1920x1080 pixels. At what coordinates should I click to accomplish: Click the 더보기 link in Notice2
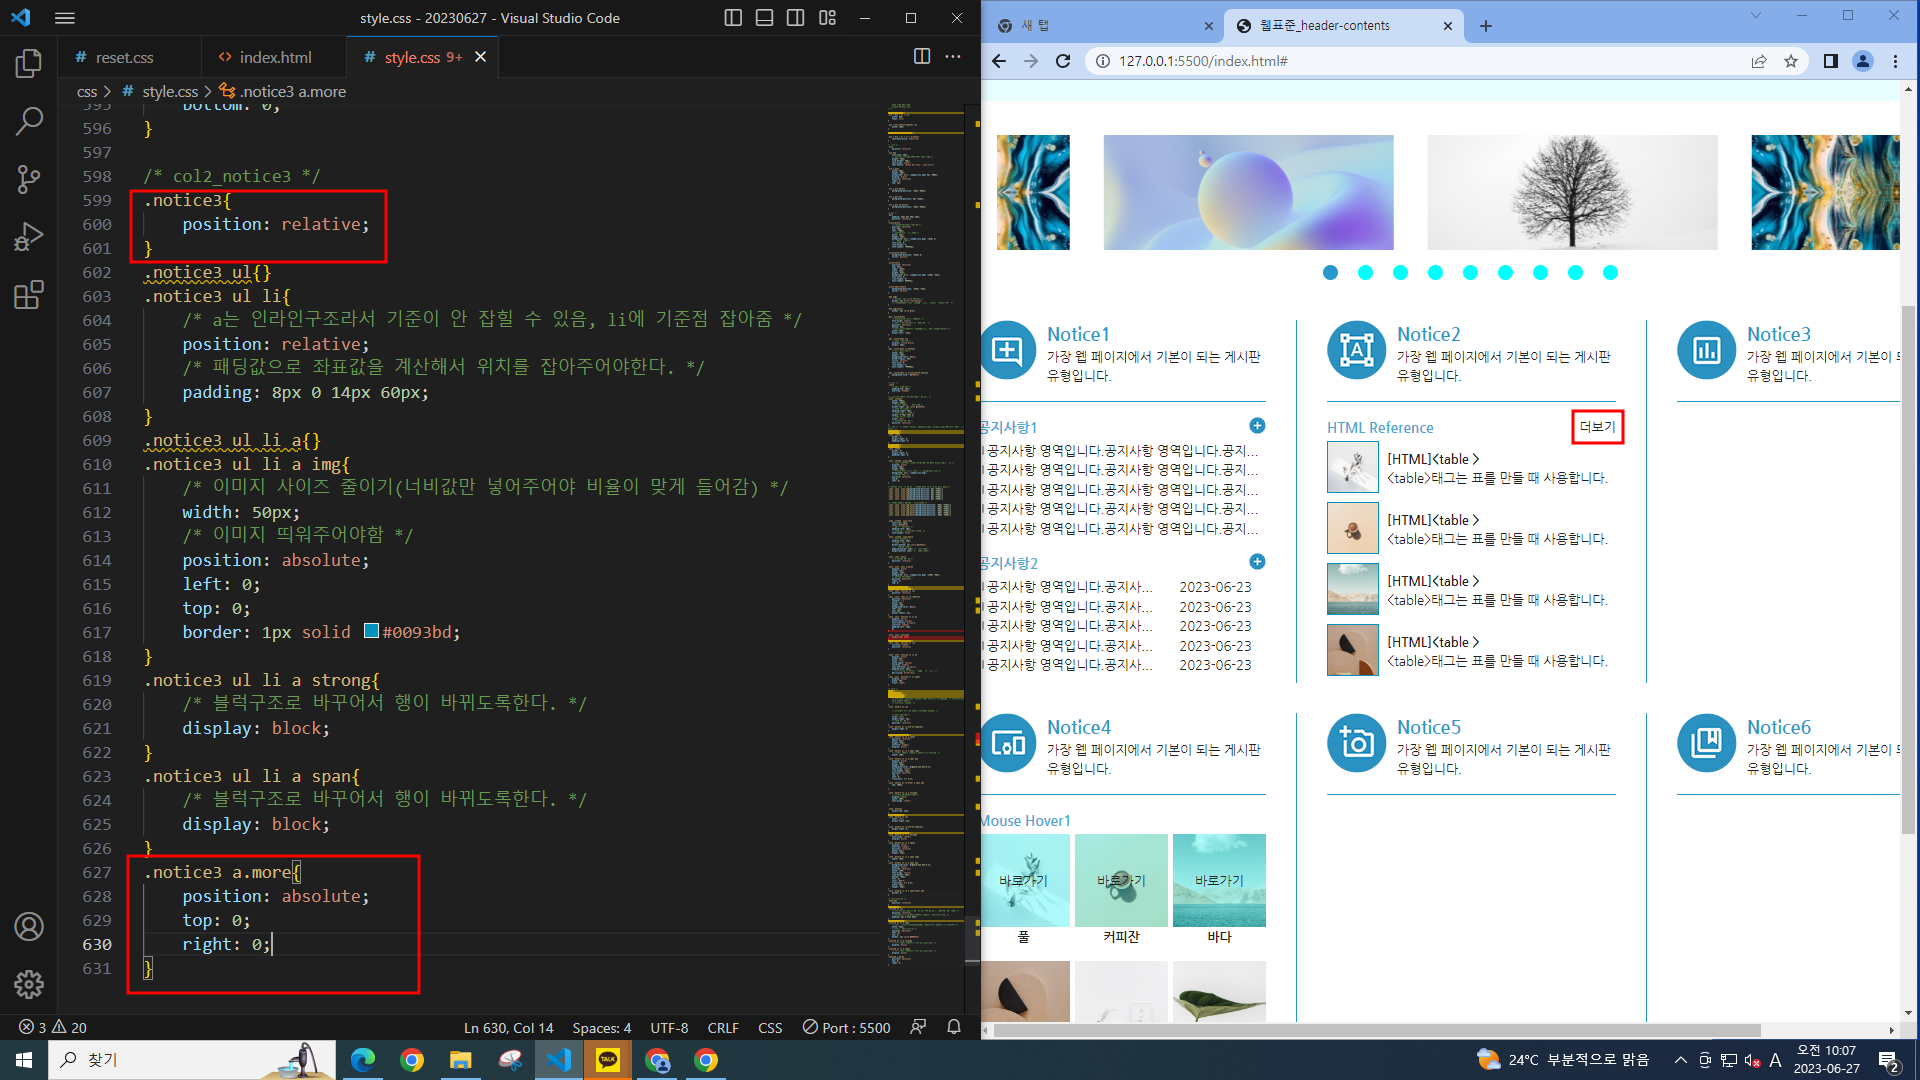pos(1597,427)
